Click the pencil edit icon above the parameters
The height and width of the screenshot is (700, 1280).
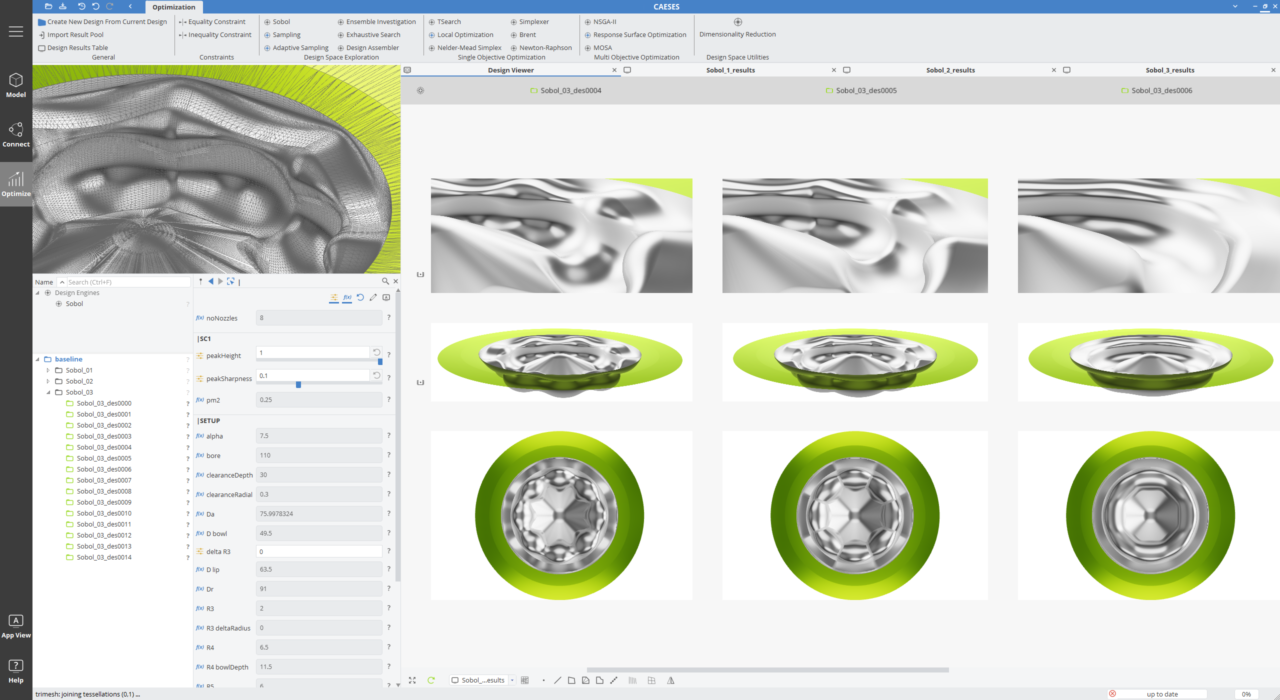click(373, 297)
